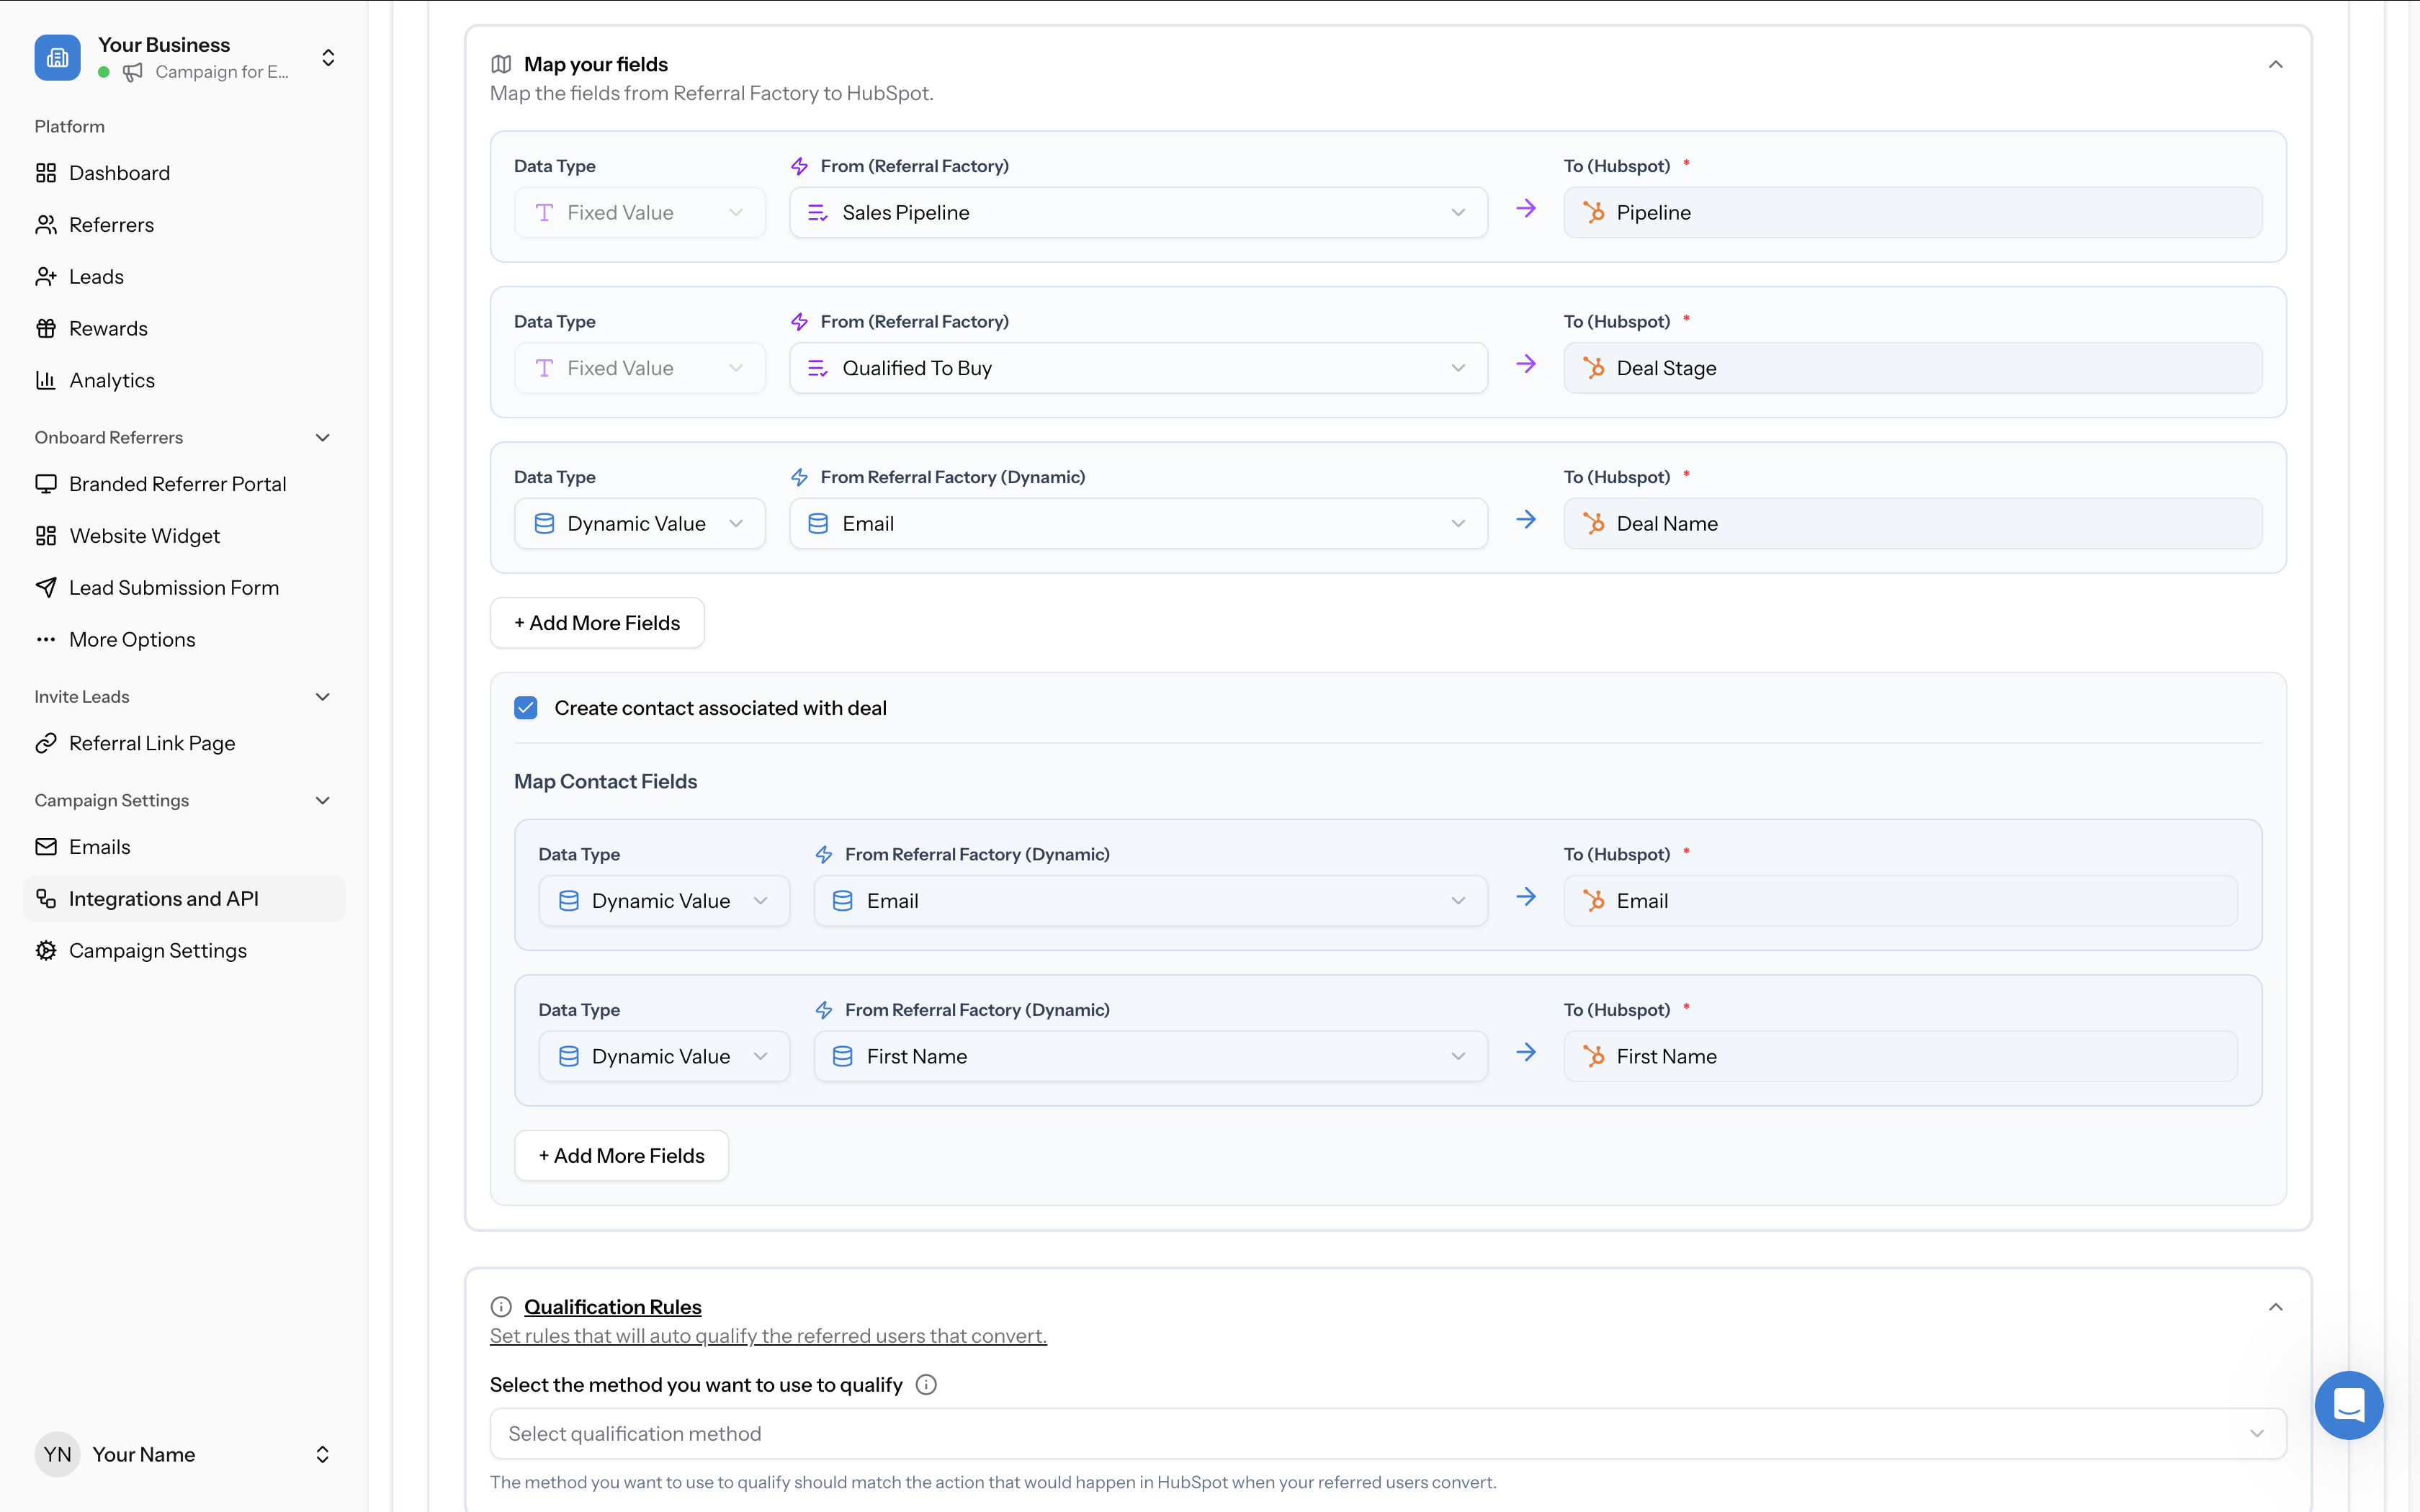Click the Referrers people icon
The height and width of the screenshot is (1512, 2420).
[46, 224]
